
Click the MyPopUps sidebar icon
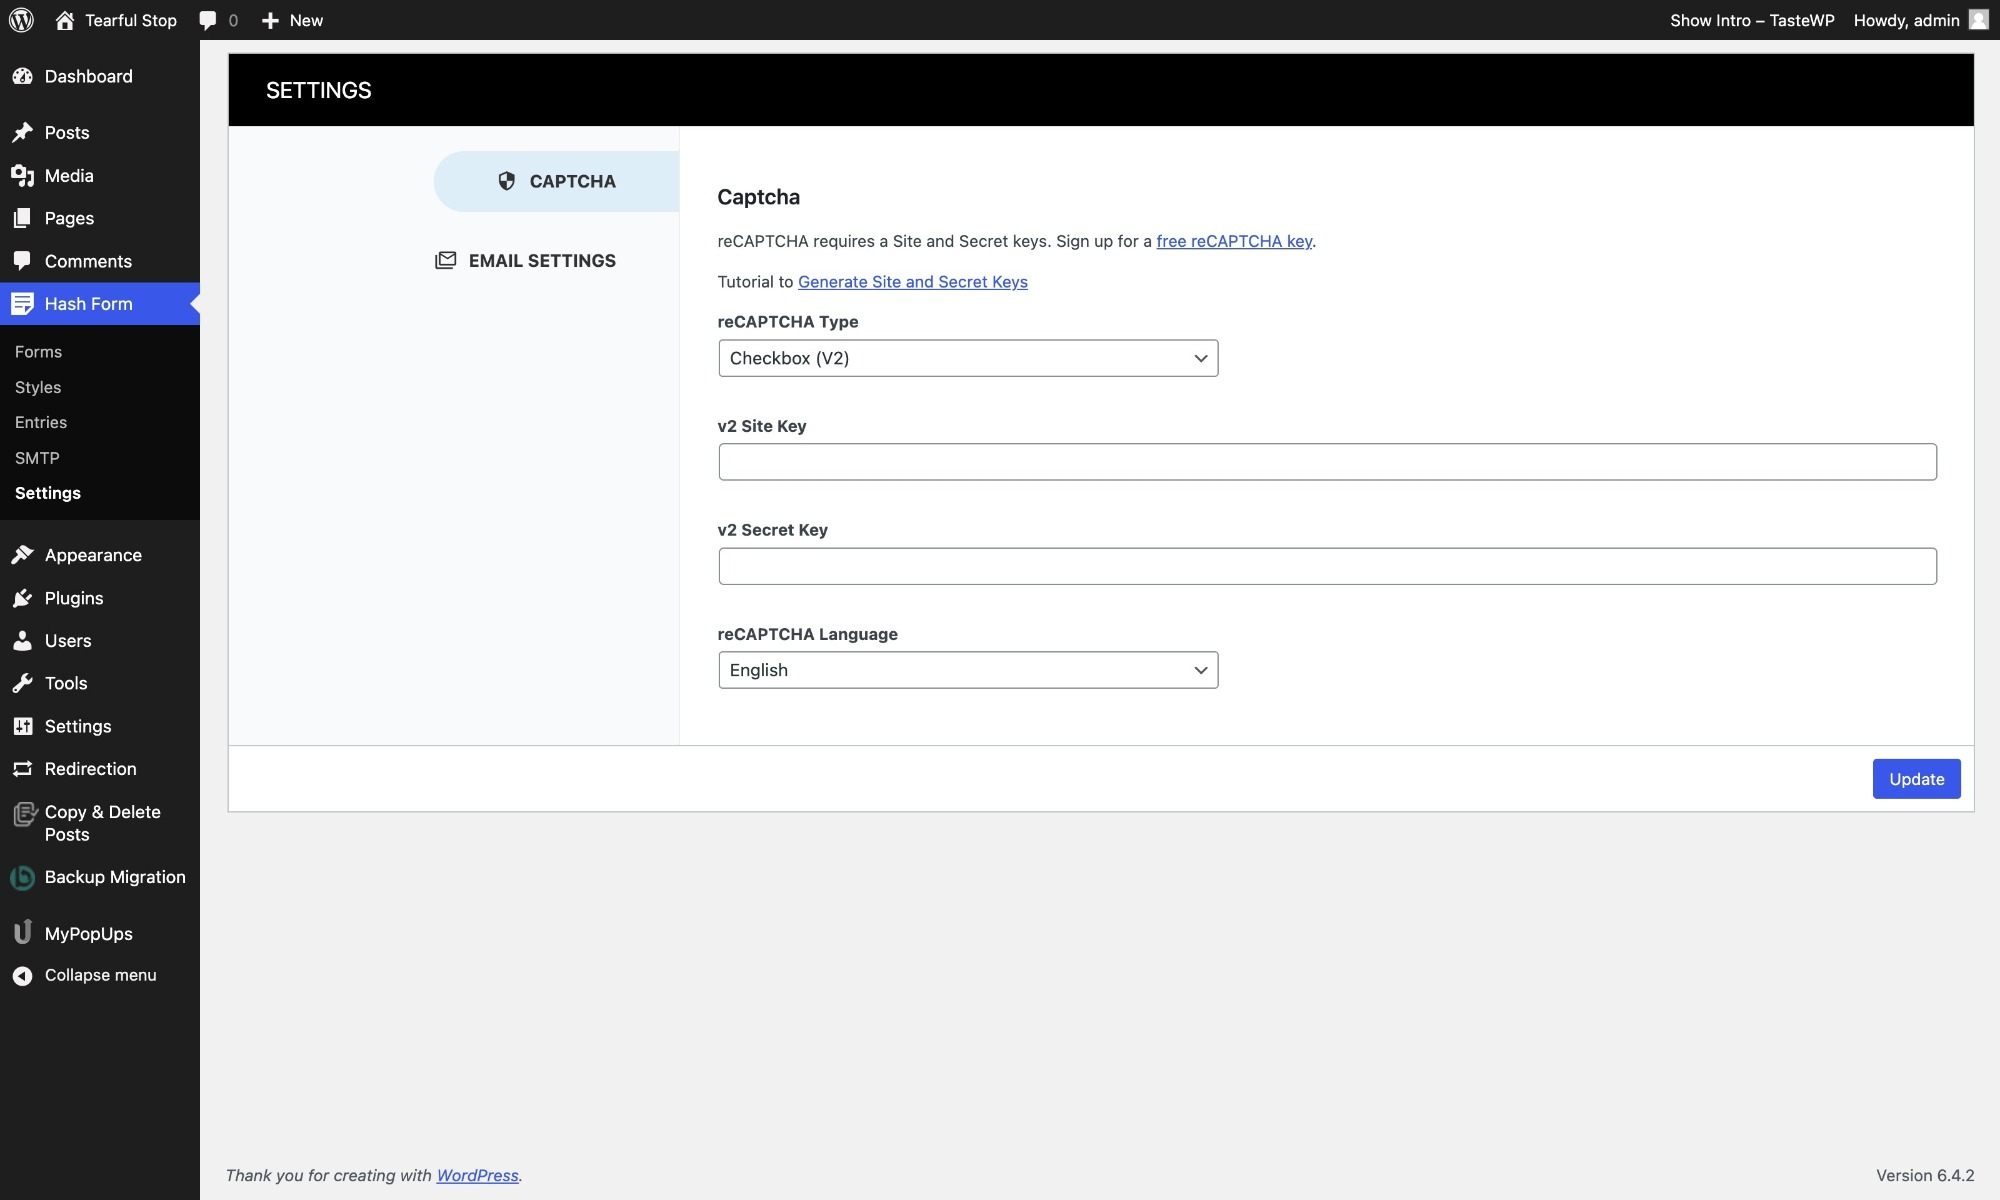coord(22,933)
